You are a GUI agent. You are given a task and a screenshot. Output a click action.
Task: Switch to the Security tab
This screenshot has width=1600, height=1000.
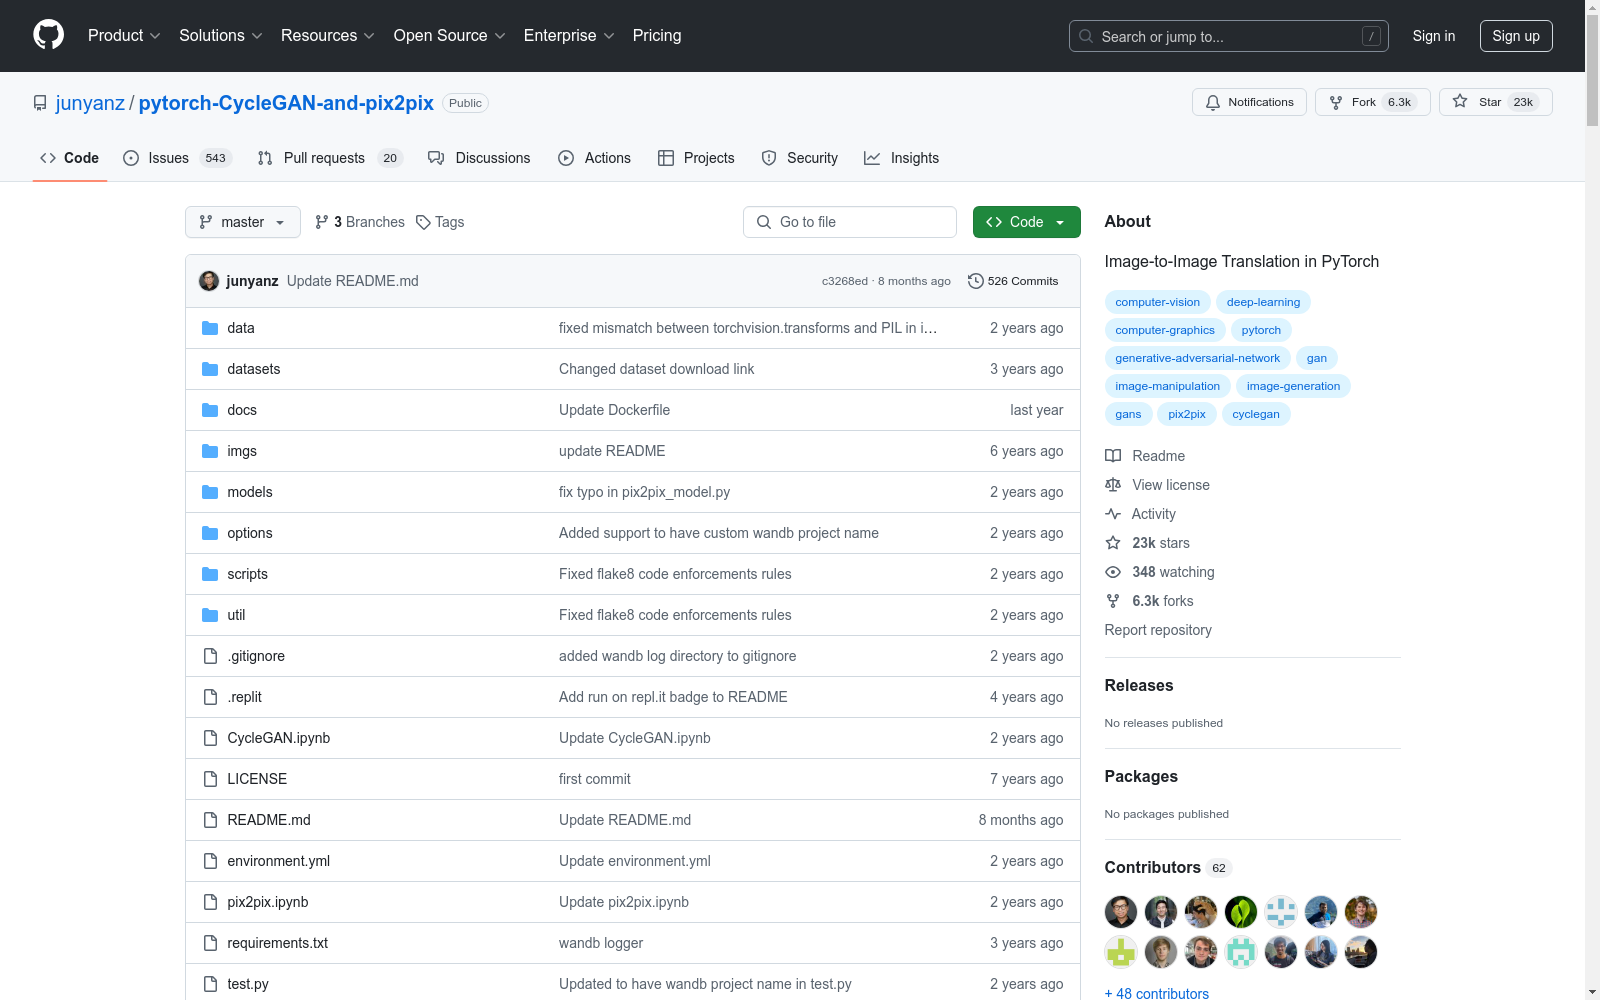[x=799, y=158]
